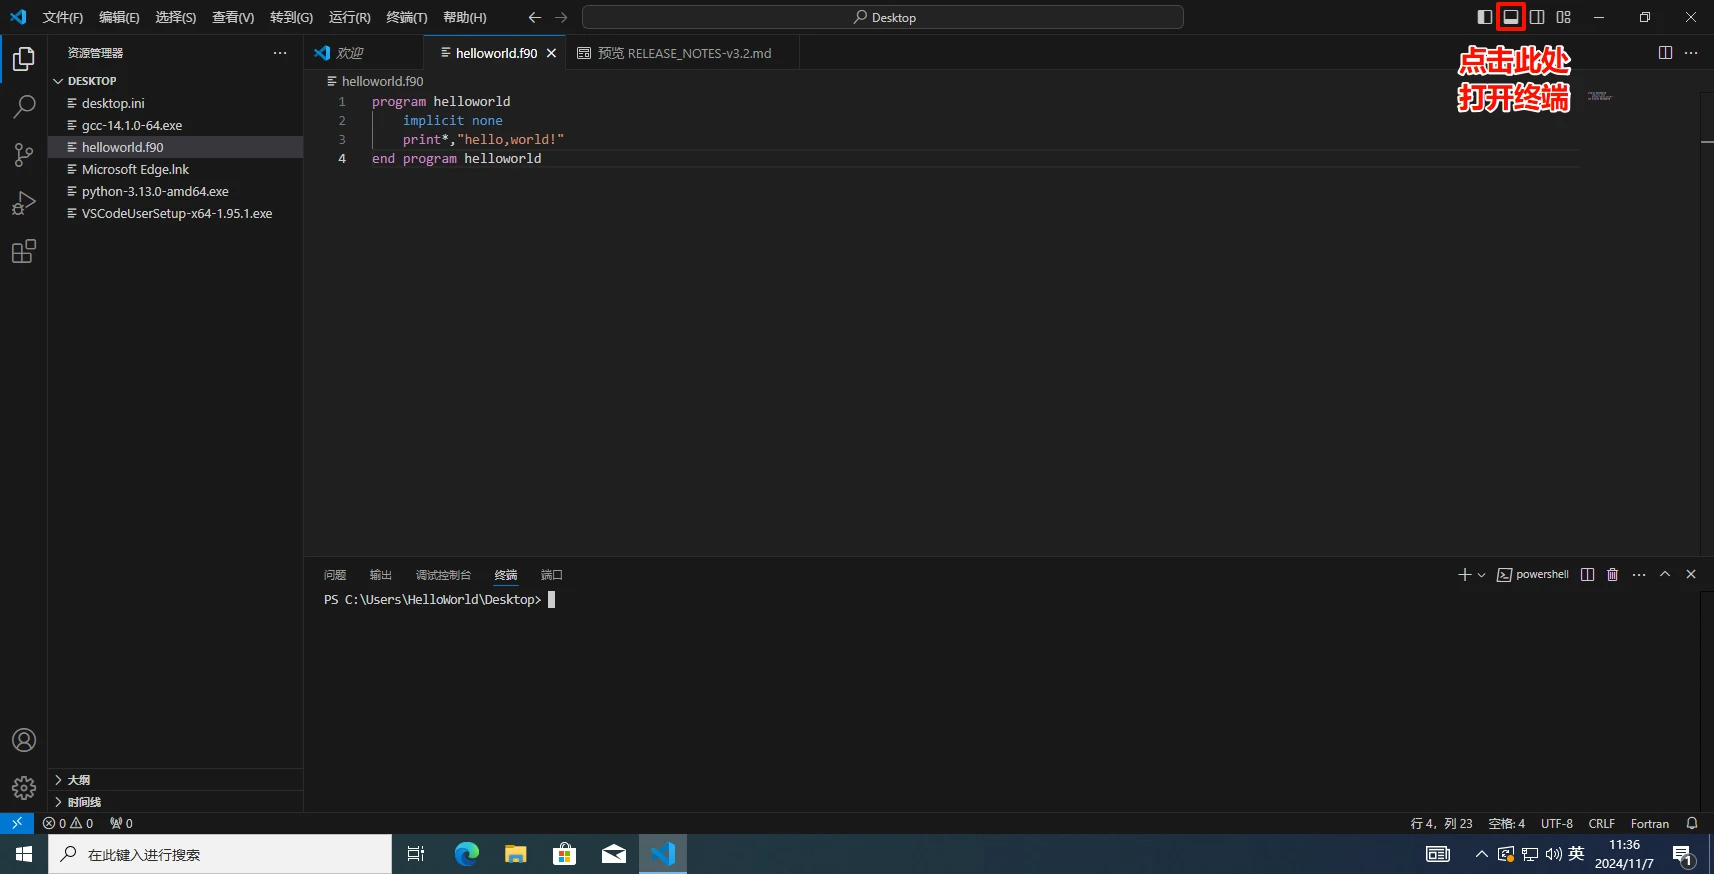Close the terminal panel
This screenshot has height=874, width=1714.
click(1691, 574)
